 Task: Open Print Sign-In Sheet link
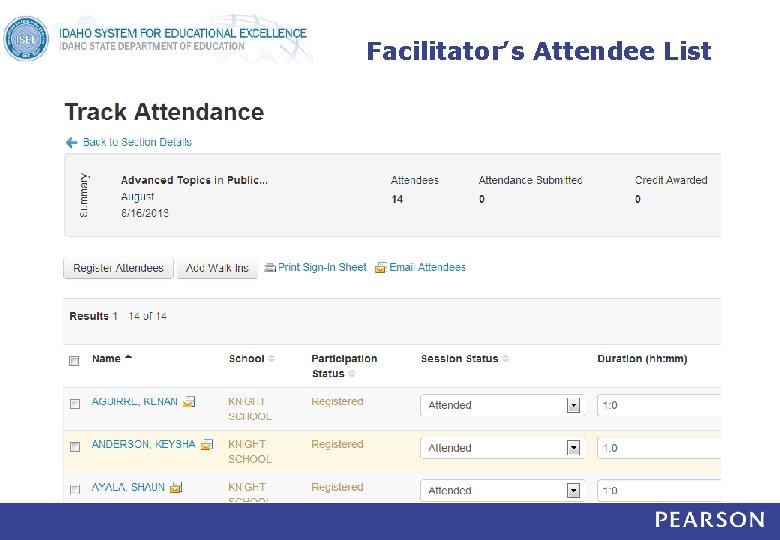(x=322, y=268)
